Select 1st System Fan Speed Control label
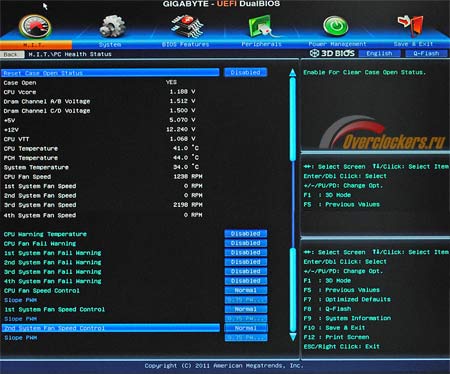 (54, 310)
